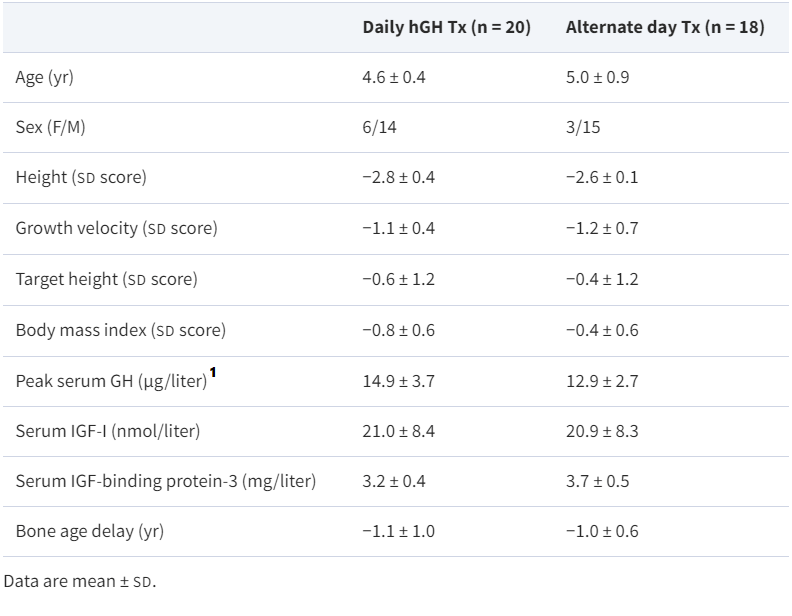This screenshot has height=616, width=792.
Task: Click the Body mass index row label
Action: pyautogui.click(x=120, y=330)
